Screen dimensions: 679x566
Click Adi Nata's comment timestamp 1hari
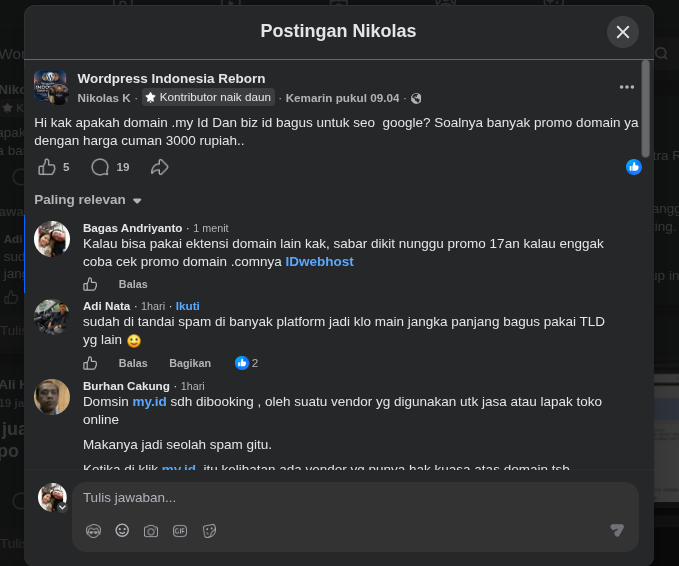pyautogui.click(x=153, y=306)
